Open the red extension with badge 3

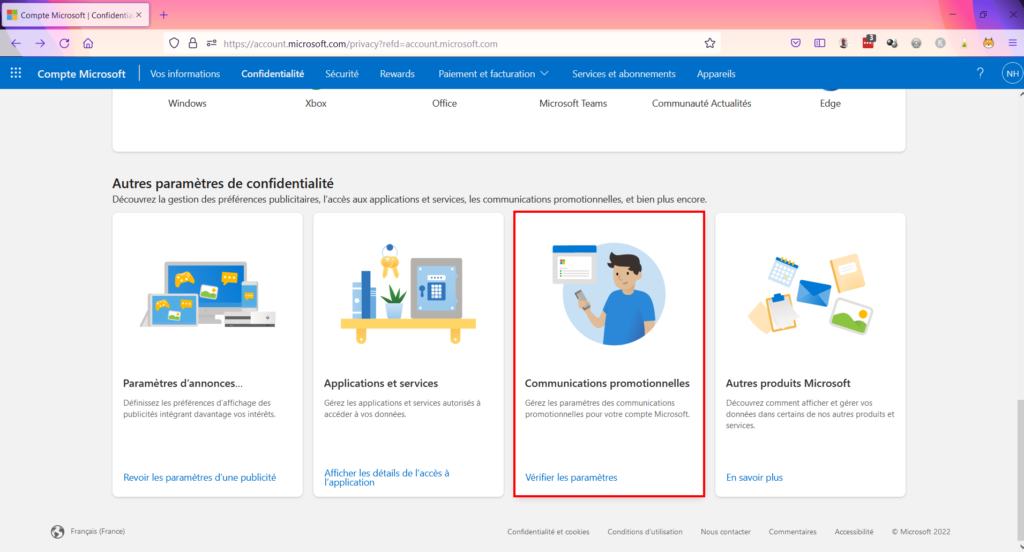click(868, 42)
